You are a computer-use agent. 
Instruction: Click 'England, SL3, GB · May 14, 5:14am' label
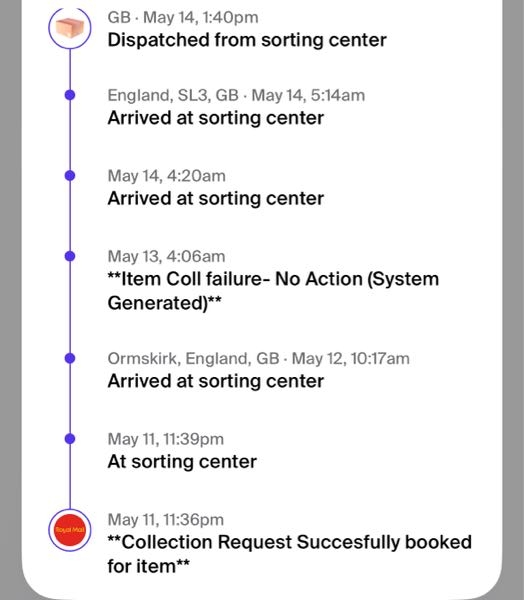tap(236, 95)
